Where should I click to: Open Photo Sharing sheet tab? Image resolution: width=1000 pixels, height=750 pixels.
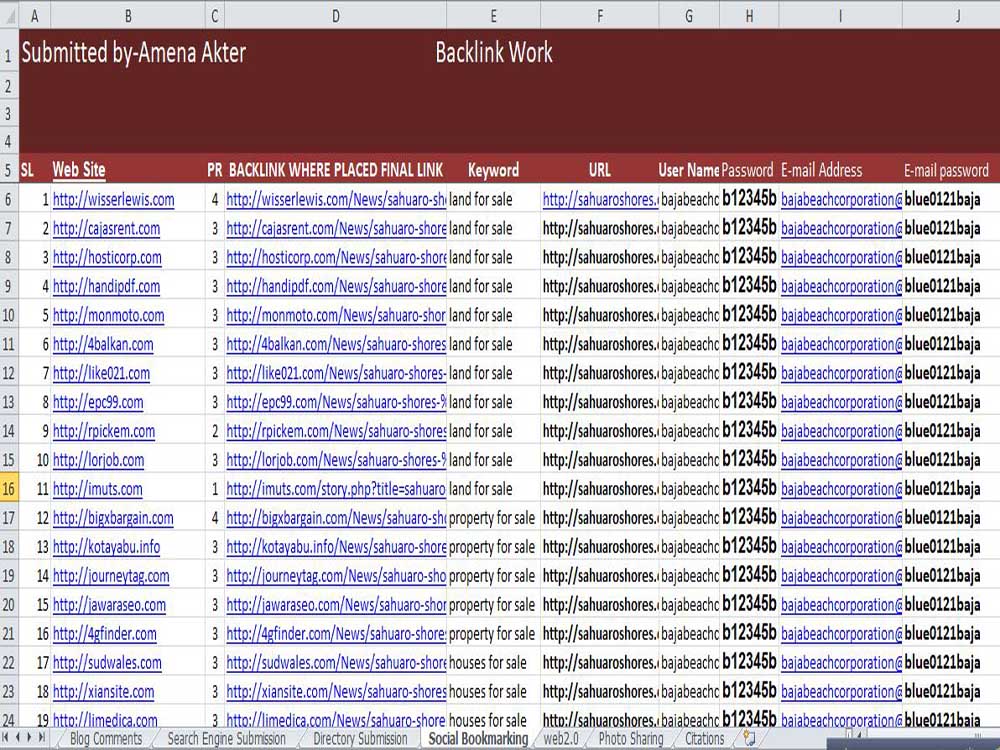pos(631,739)
